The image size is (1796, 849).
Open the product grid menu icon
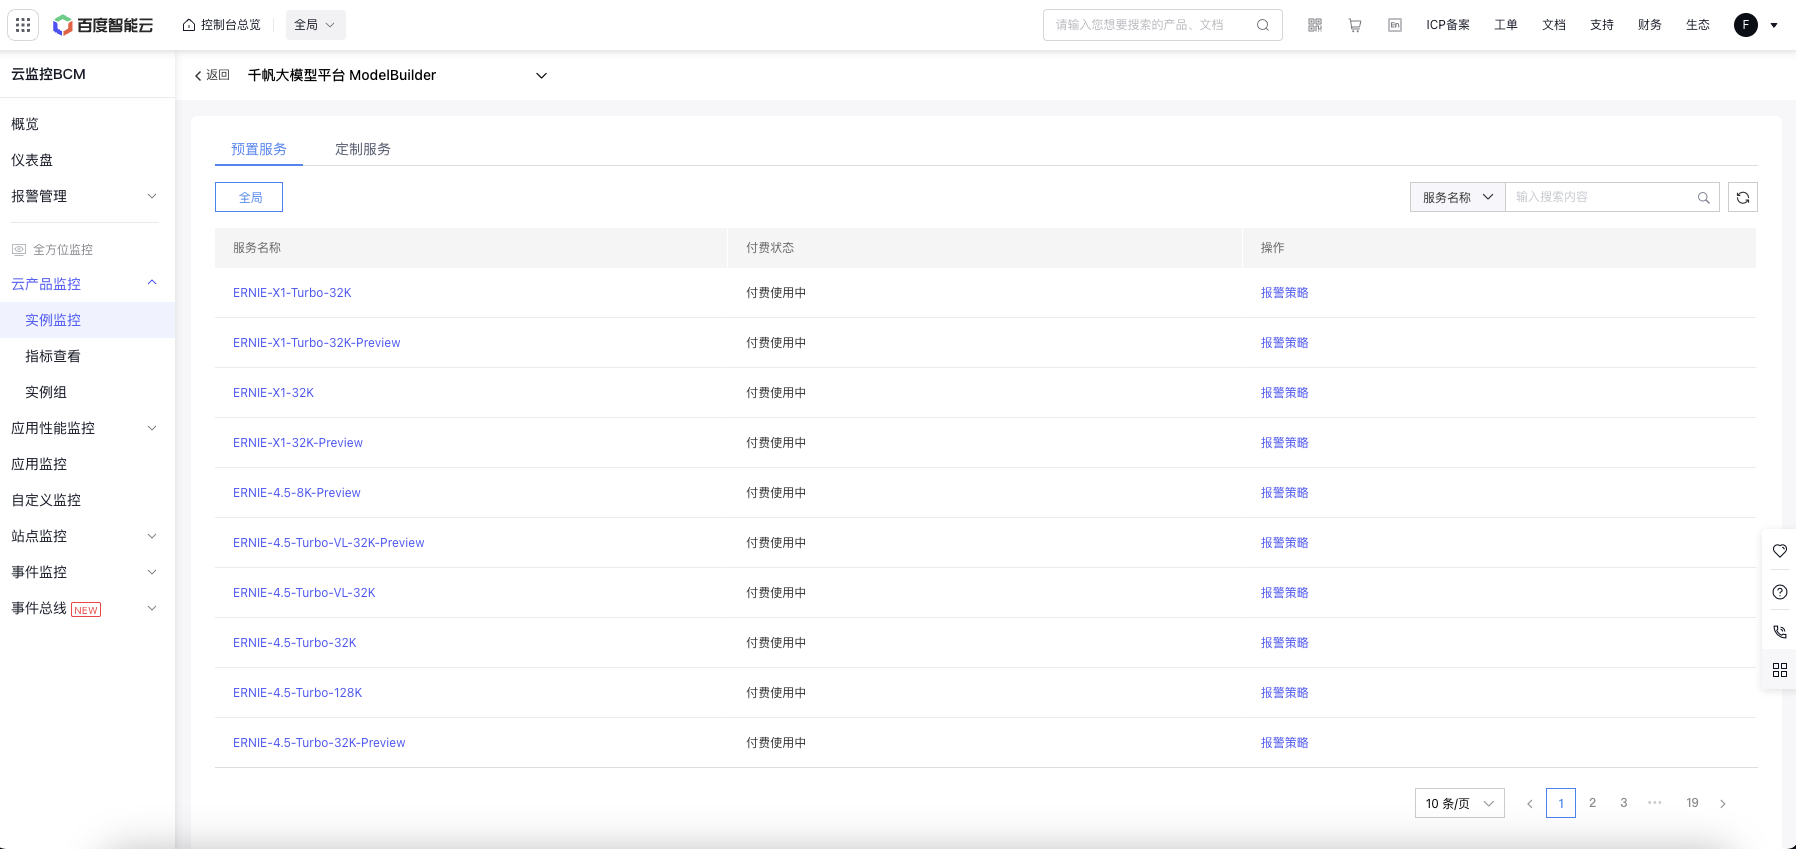[x=23, y=25]
